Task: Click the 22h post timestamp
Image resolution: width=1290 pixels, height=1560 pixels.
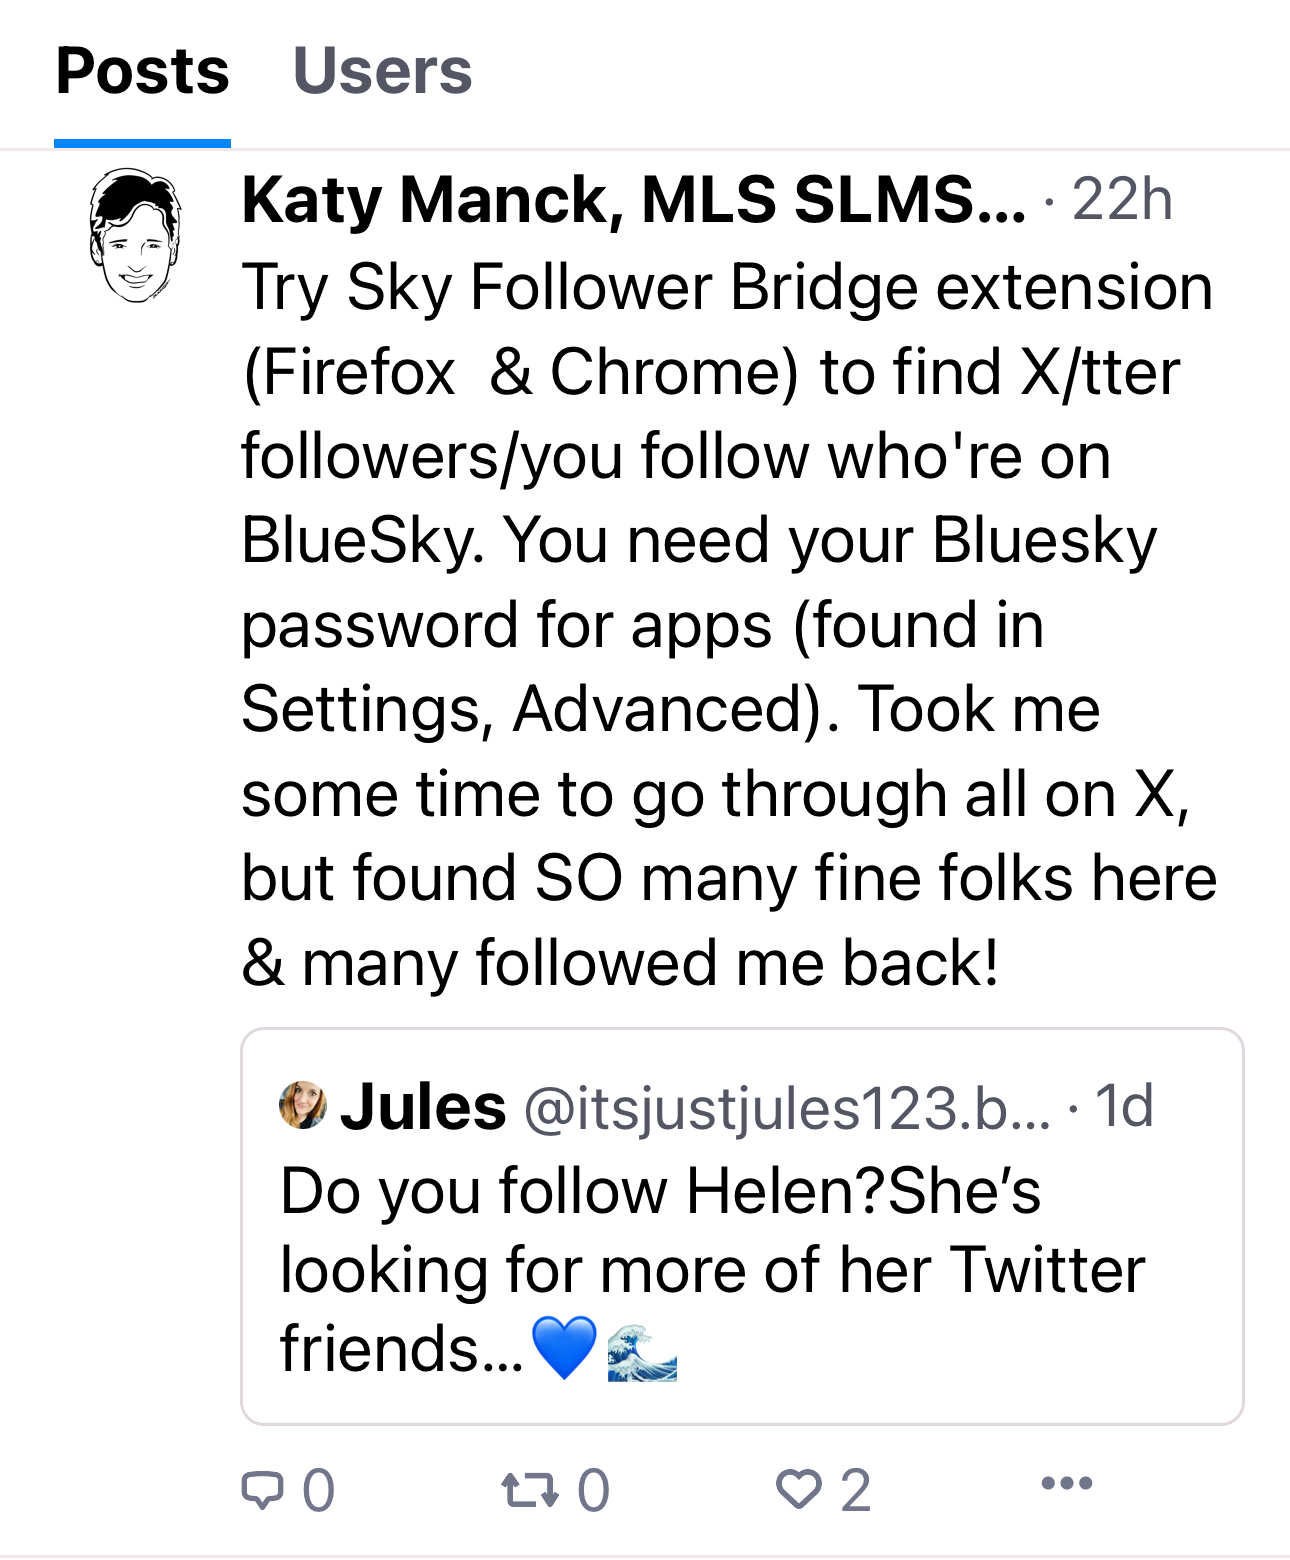Action: [1122, 199]
